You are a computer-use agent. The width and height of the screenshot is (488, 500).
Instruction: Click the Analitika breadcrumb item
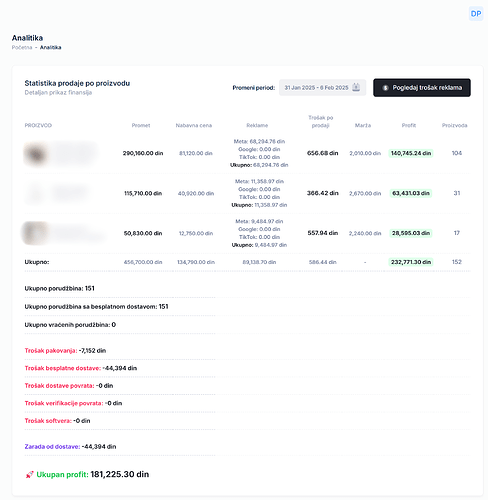[50, 47]
